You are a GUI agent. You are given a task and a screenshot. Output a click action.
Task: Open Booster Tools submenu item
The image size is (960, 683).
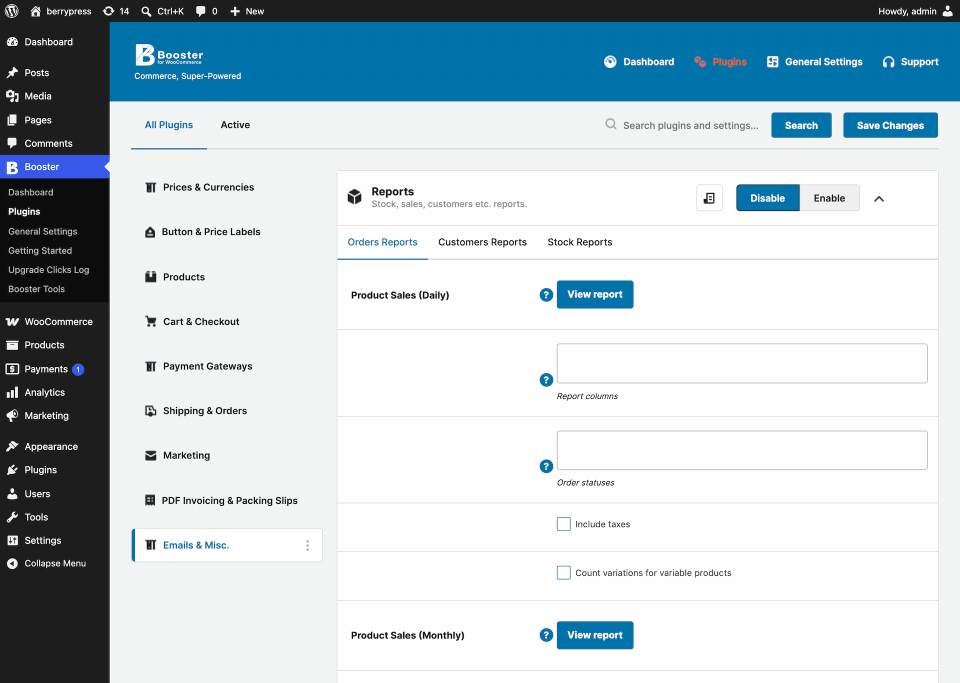[x=37, y=289]
